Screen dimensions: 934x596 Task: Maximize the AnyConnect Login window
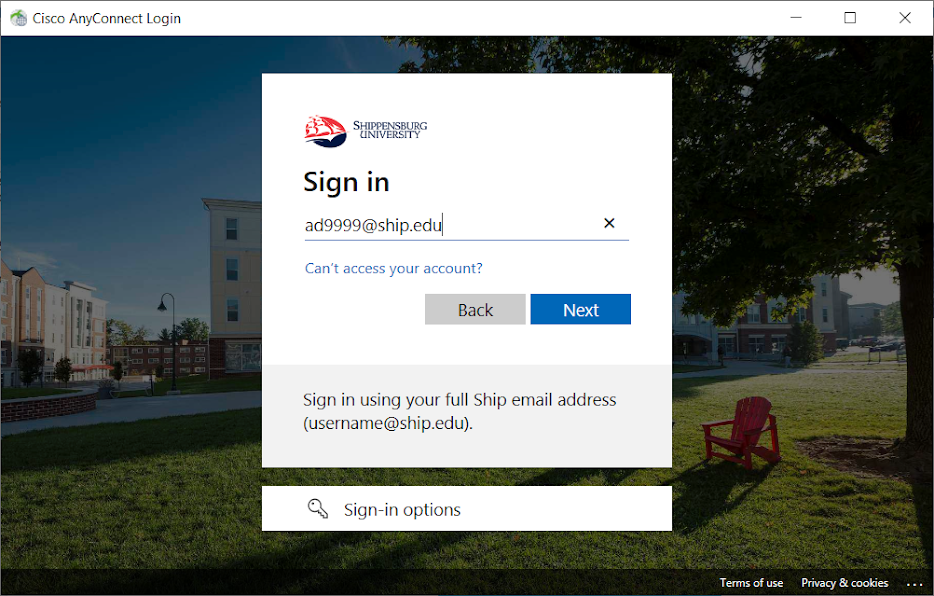[850, 18]
